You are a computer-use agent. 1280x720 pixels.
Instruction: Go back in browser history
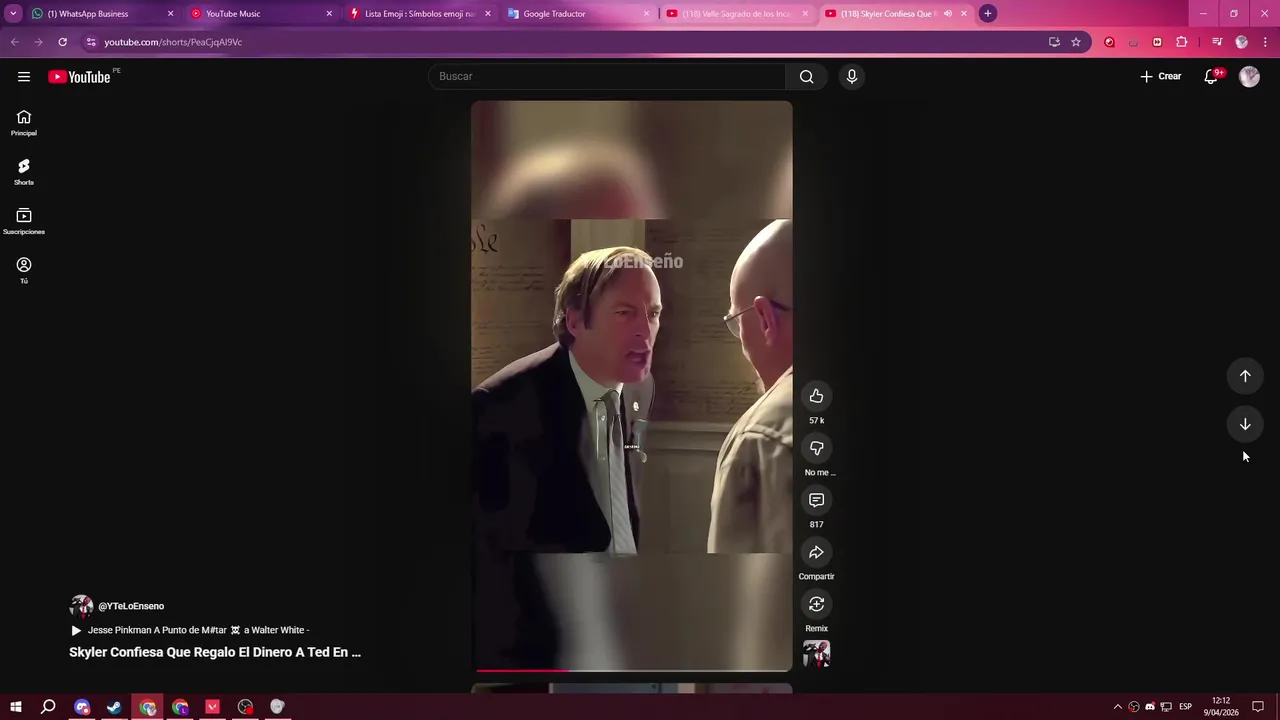point(14,42)
